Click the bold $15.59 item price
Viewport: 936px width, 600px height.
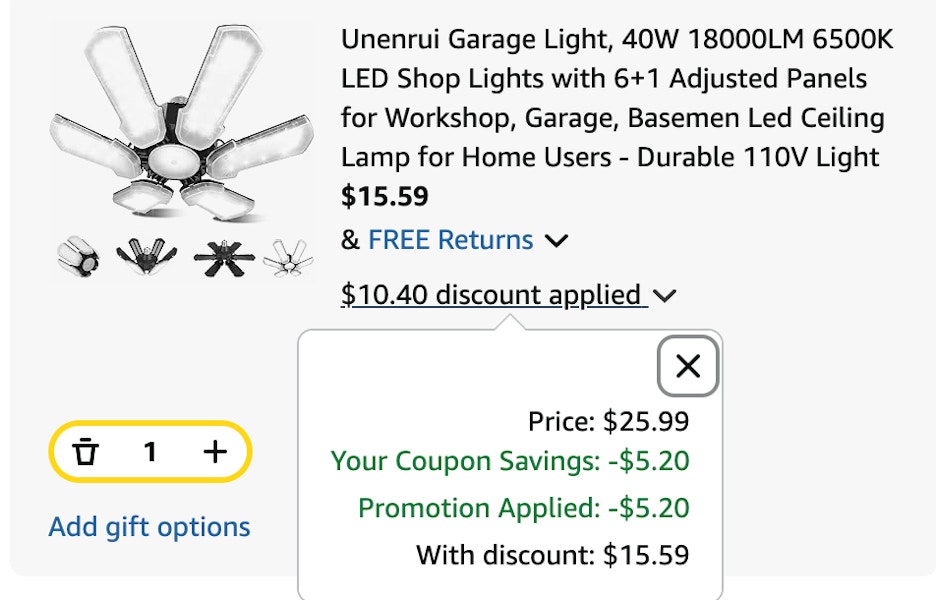[x=384, y=196]
